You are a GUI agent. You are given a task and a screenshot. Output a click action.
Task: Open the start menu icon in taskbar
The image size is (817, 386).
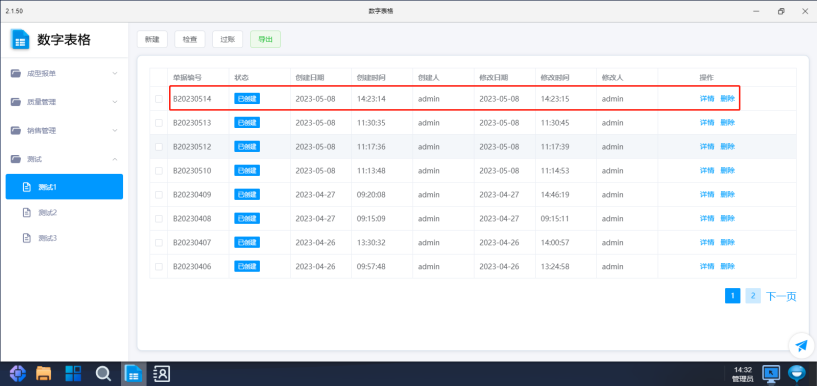tap(17, 373)
